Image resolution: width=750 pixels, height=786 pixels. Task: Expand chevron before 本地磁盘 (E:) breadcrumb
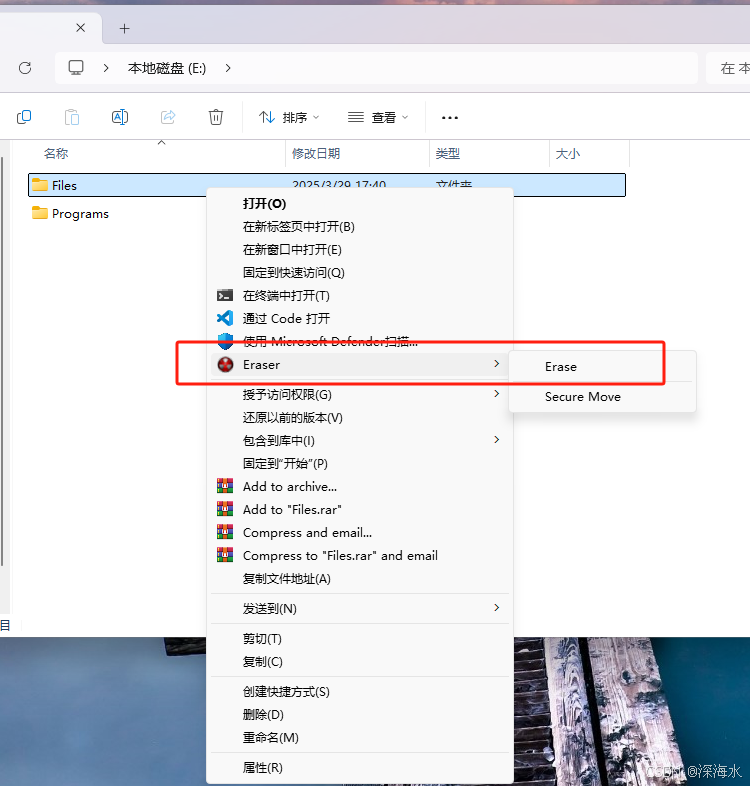click(x=106, y=68)
